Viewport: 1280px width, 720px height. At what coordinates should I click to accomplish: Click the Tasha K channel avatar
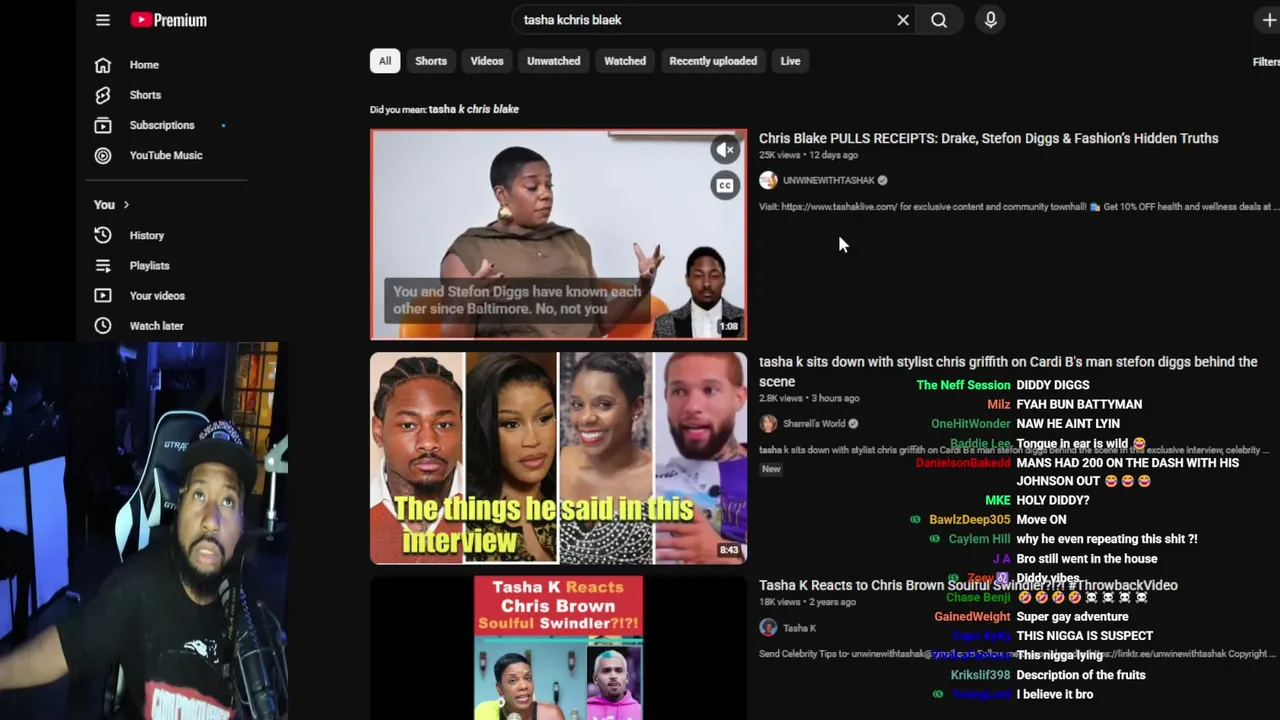pos(768,628)
